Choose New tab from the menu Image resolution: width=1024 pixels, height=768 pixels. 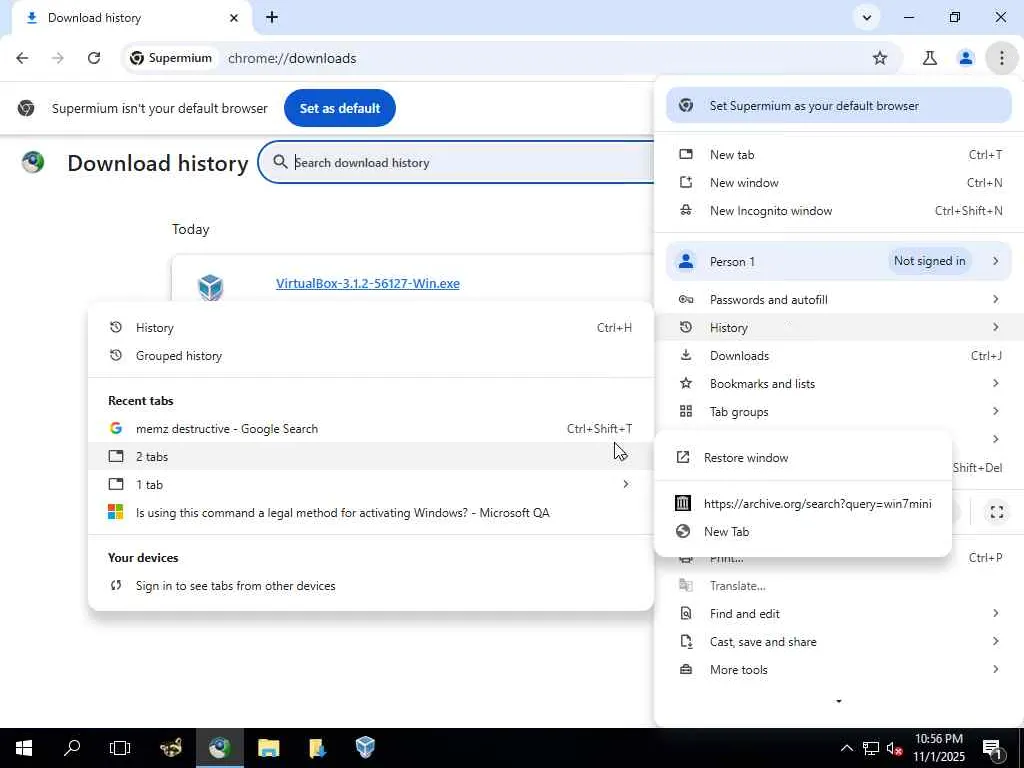point(839,155)
